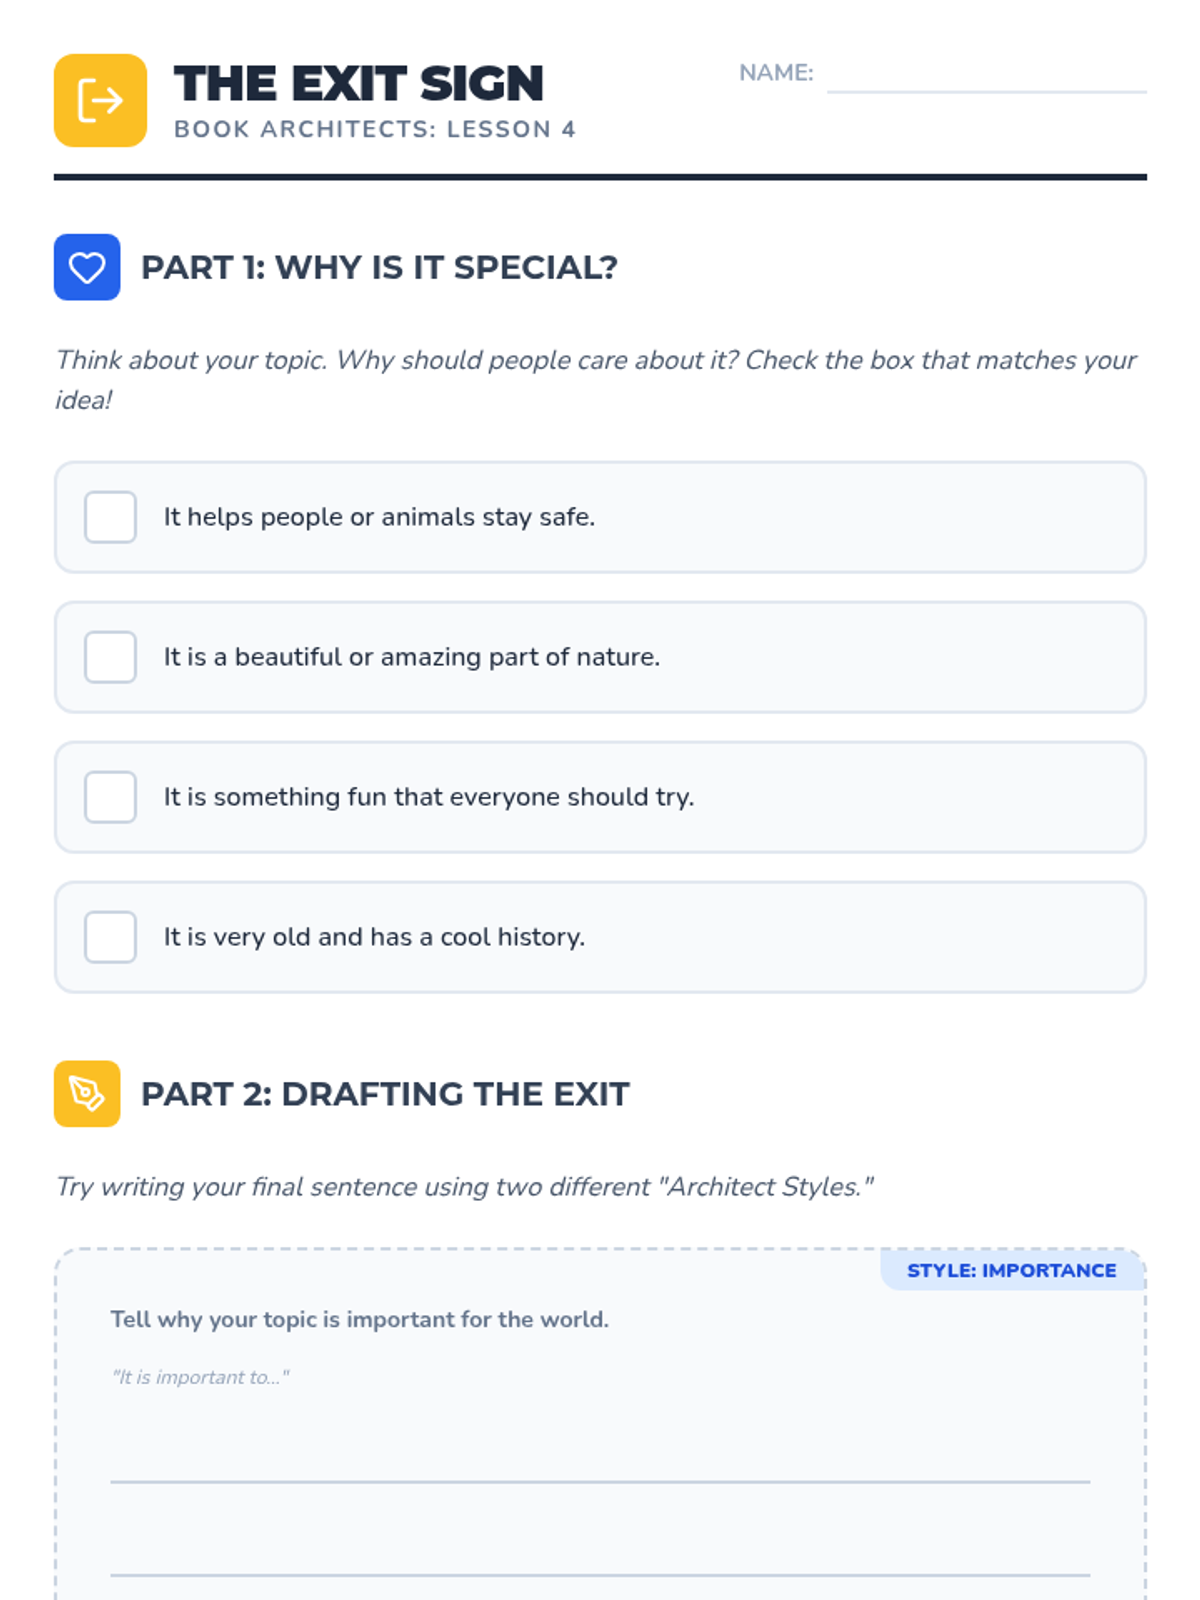Click the yellow exit sign icon

(x=100, y=100)
